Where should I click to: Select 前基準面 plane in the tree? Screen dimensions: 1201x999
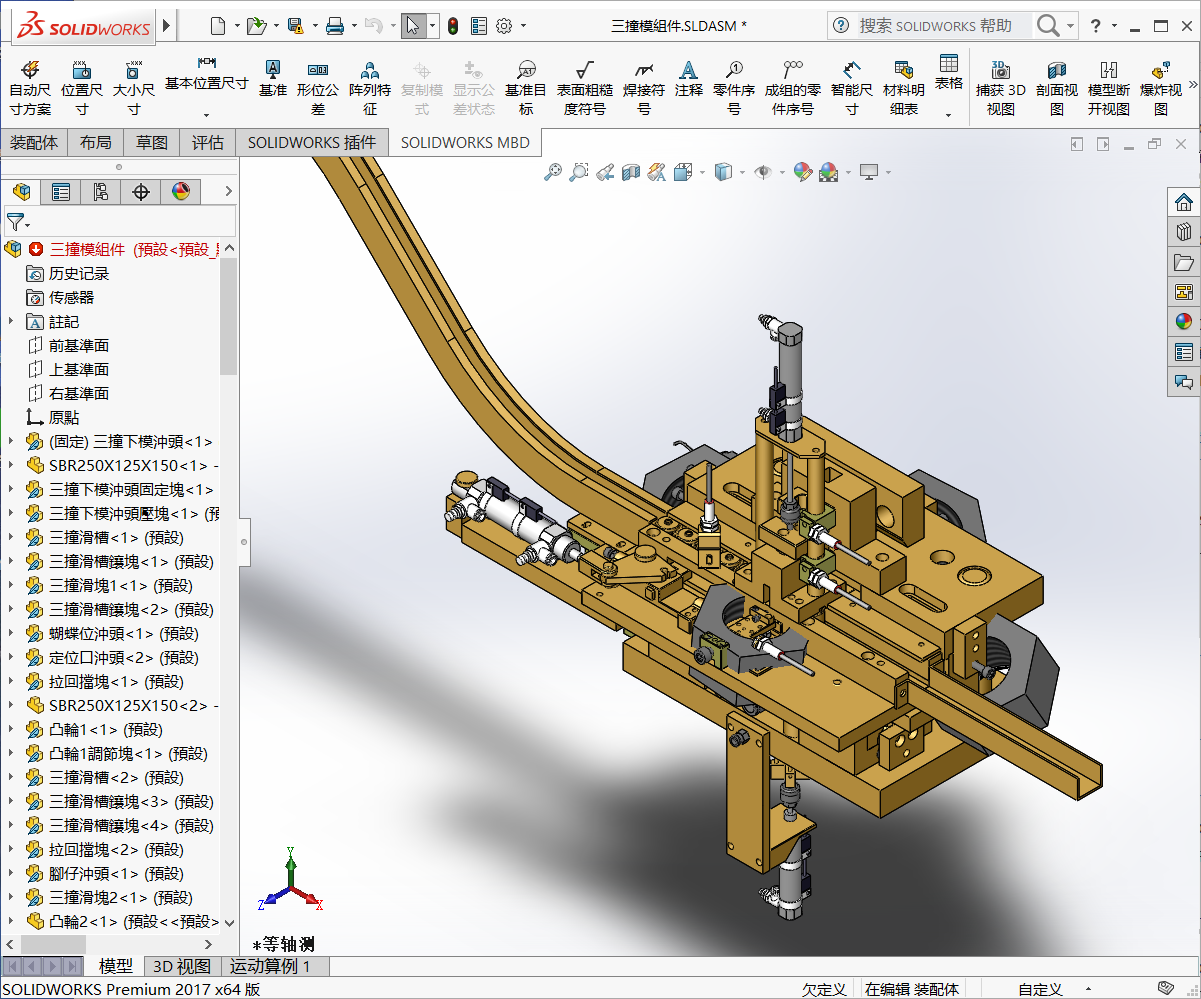pyautogui.click(x=79, y=345)
